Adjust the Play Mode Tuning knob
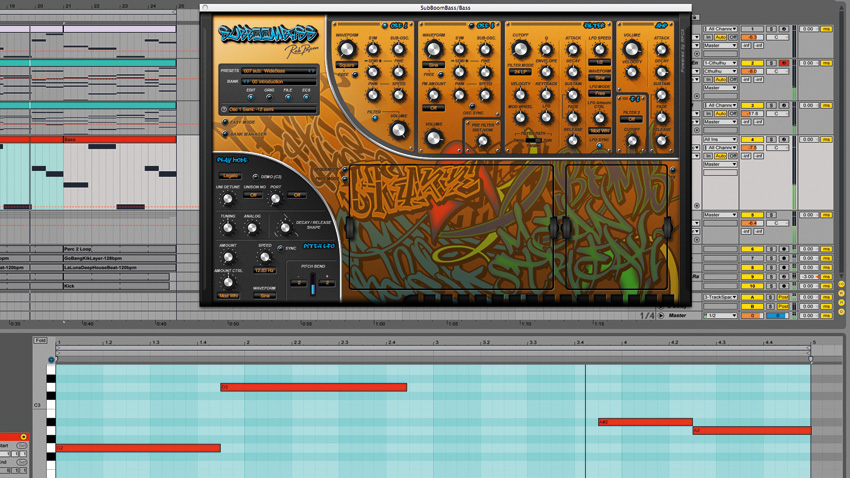 [x=228, y=228]
